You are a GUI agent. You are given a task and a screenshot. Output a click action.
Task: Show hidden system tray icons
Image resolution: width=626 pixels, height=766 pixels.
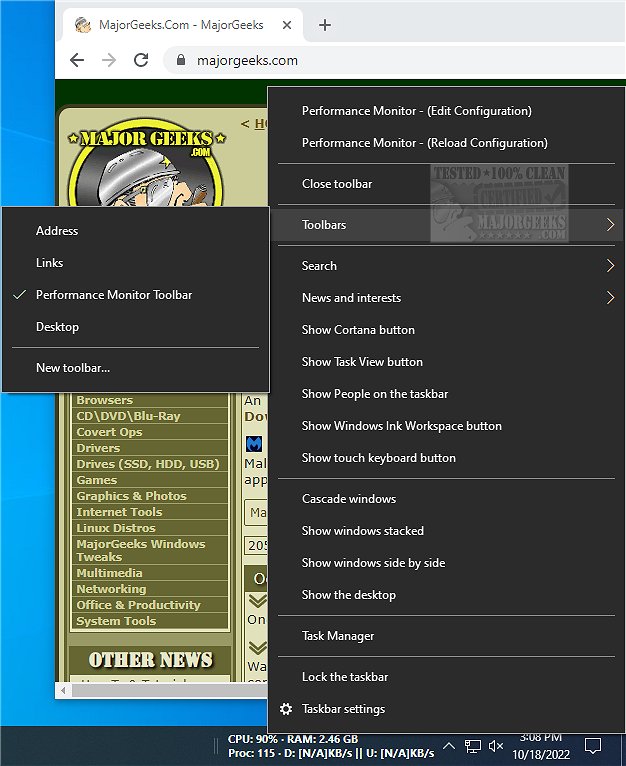coord(449,746)
